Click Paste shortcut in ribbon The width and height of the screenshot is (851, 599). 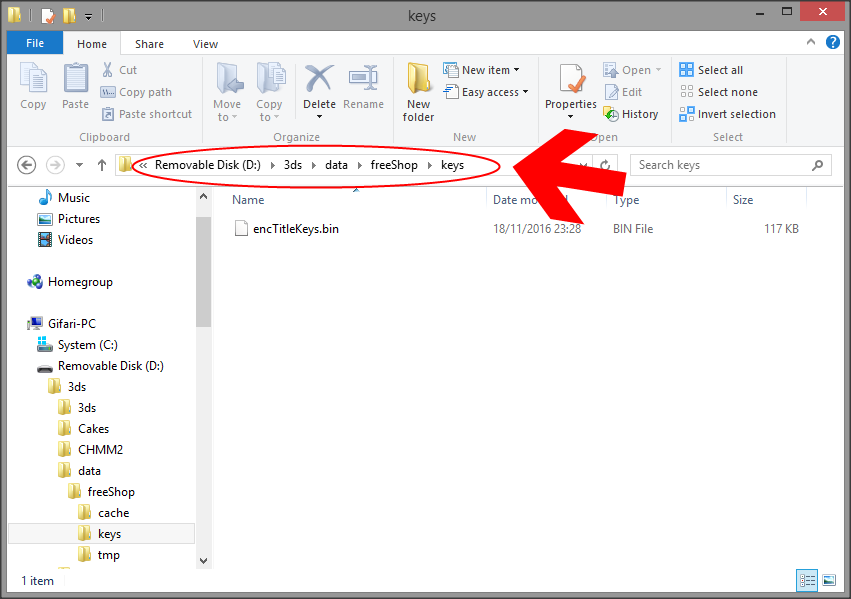coord(147,114)
